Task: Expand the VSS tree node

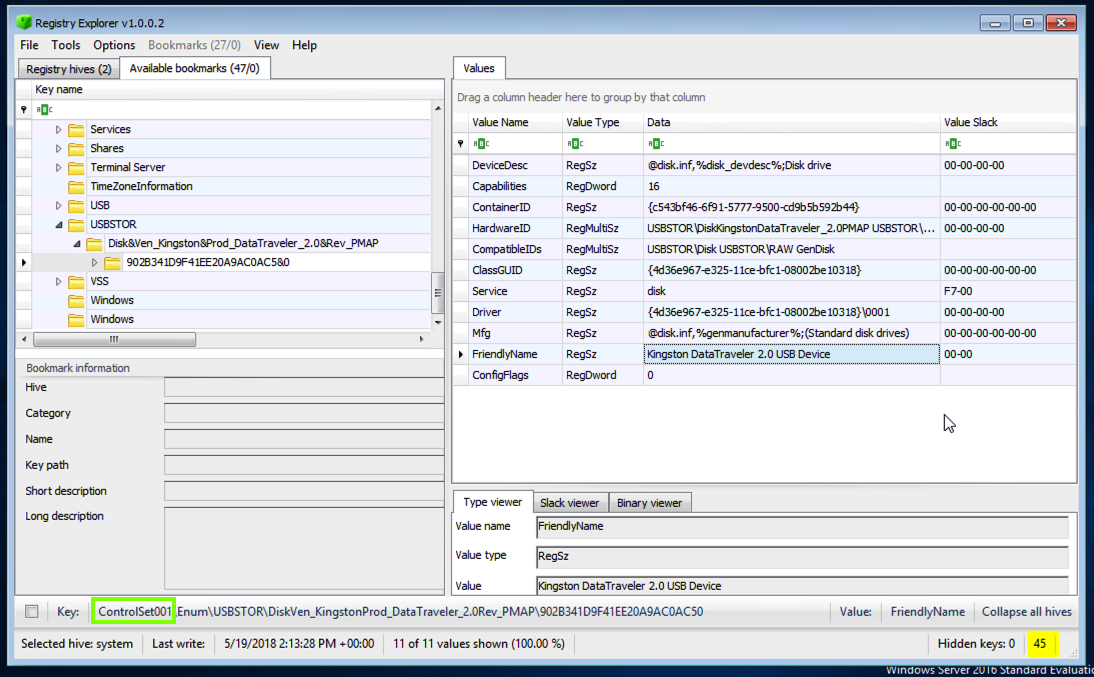Action: coord(59,282)
